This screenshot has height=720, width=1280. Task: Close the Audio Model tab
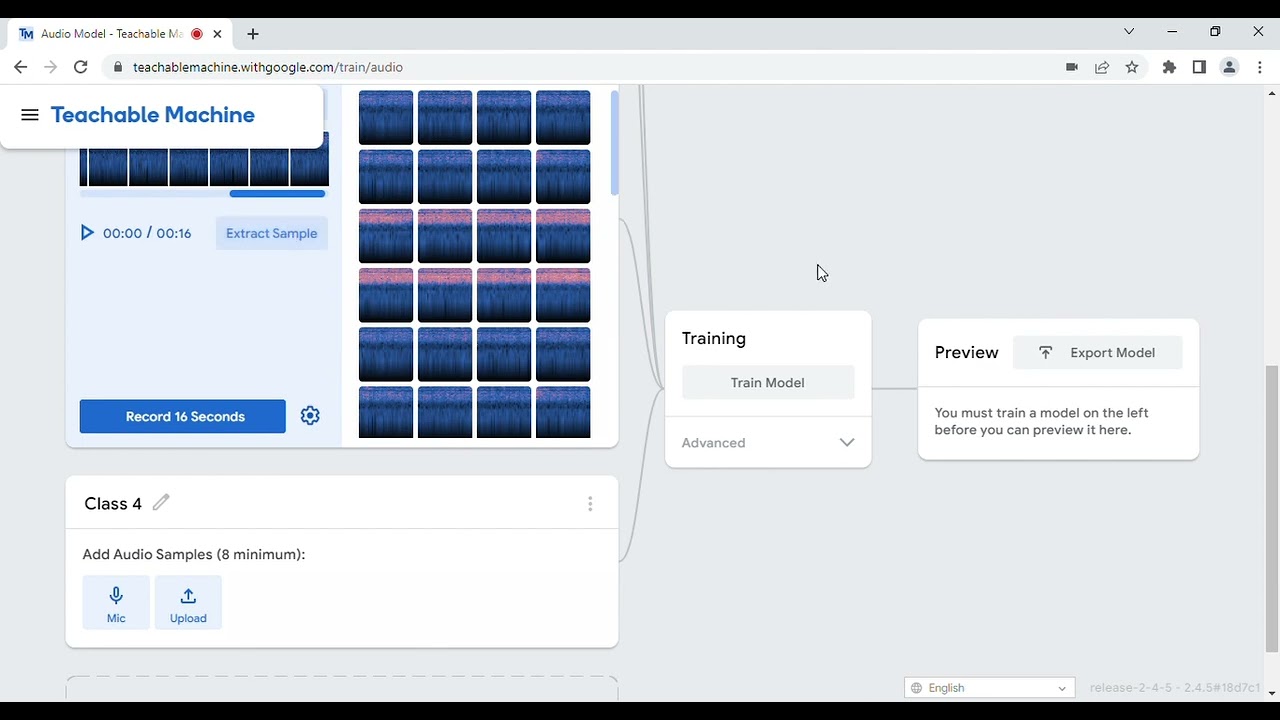[217, 34]
